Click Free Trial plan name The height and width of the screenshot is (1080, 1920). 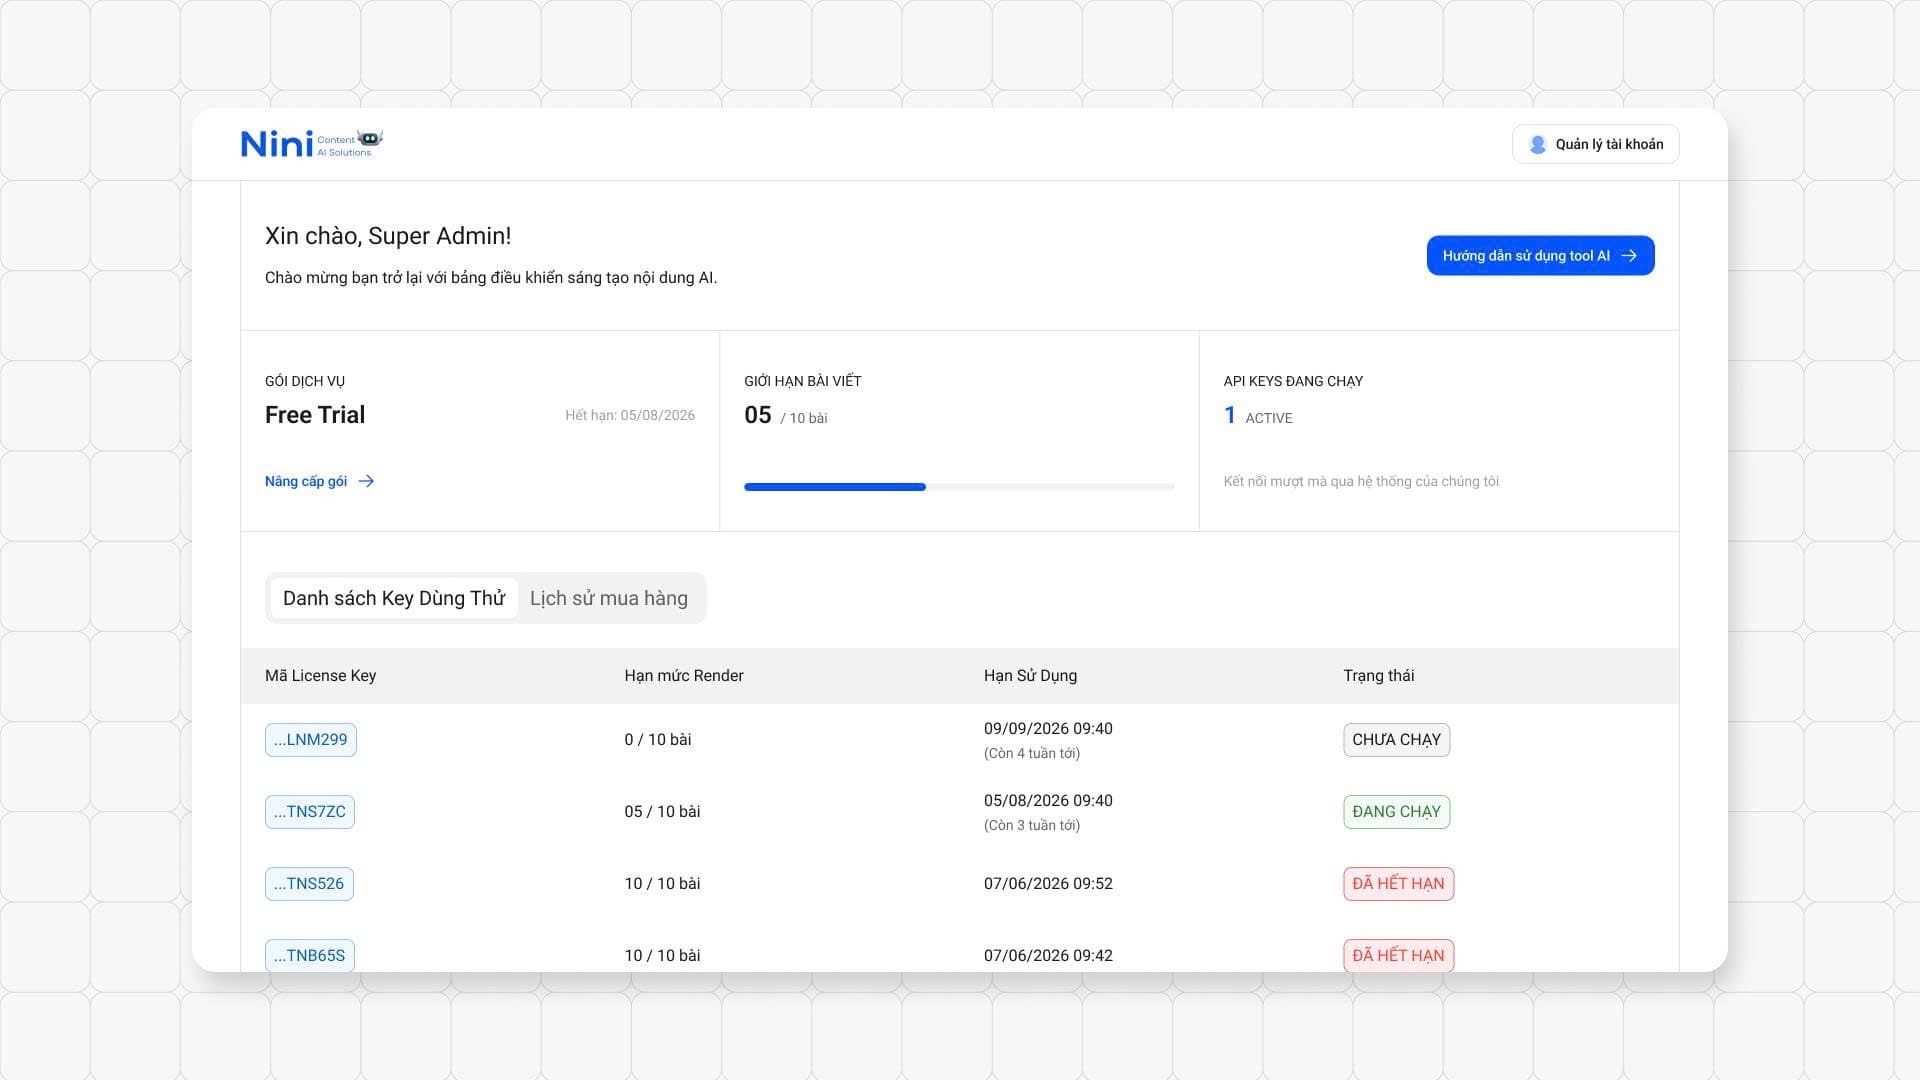315,415
